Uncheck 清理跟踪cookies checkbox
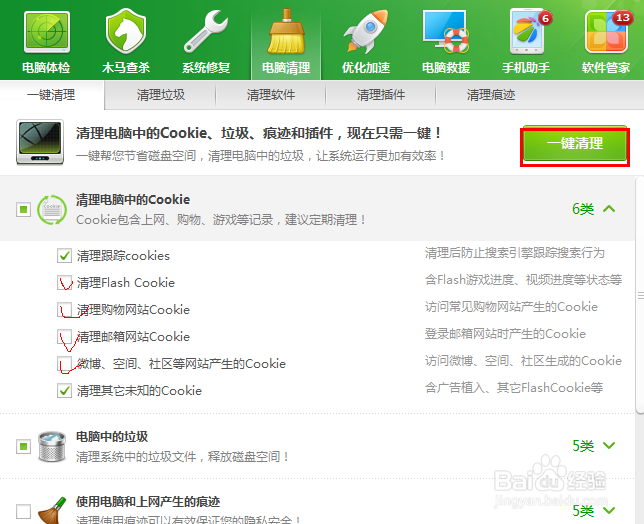Screen dimensions: 644x524 [64, 255]
